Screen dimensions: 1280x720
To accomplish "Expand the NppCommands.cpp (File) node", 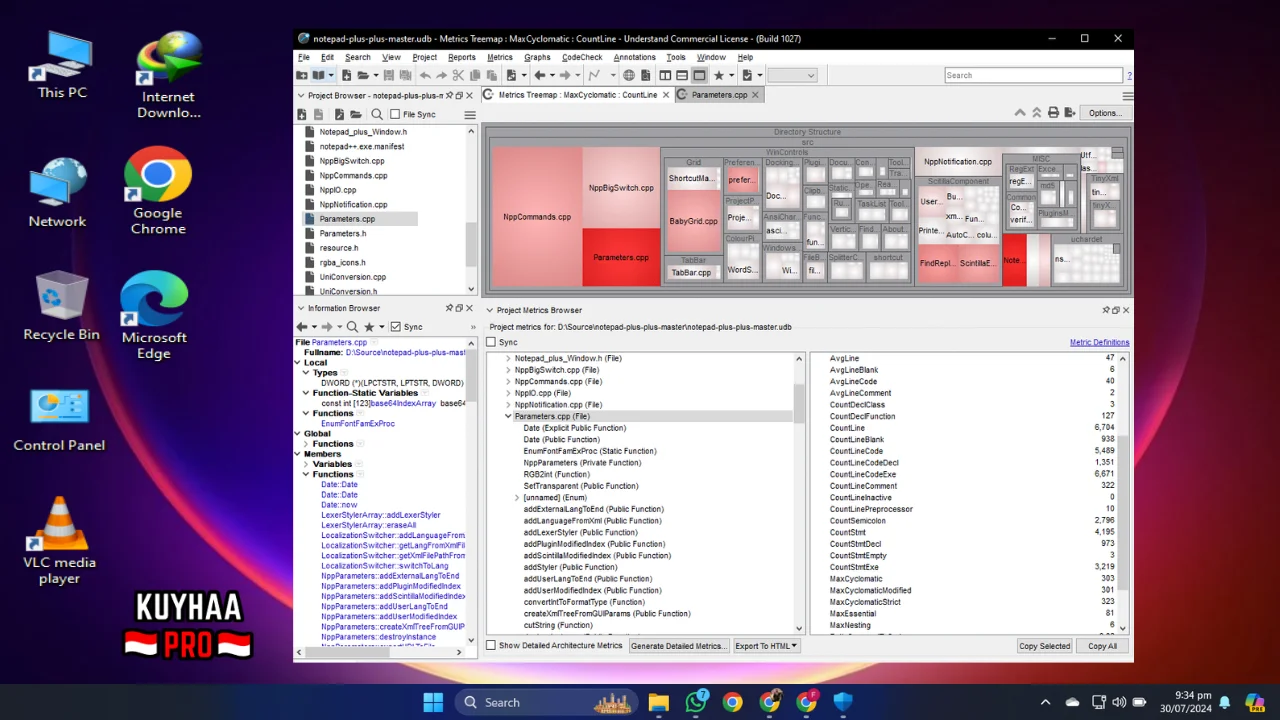I will (x=508, y=381).
